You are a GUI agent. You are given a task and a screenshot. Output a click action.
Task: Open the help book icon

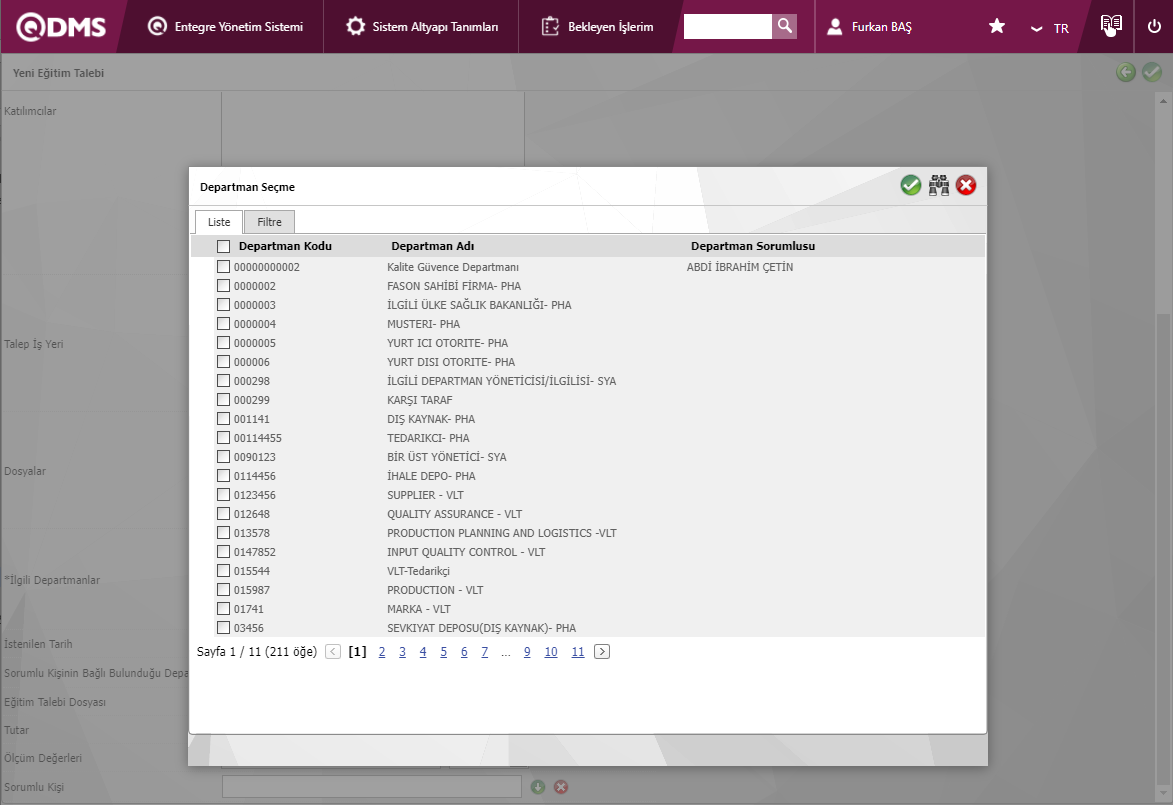coord(1111,26)
